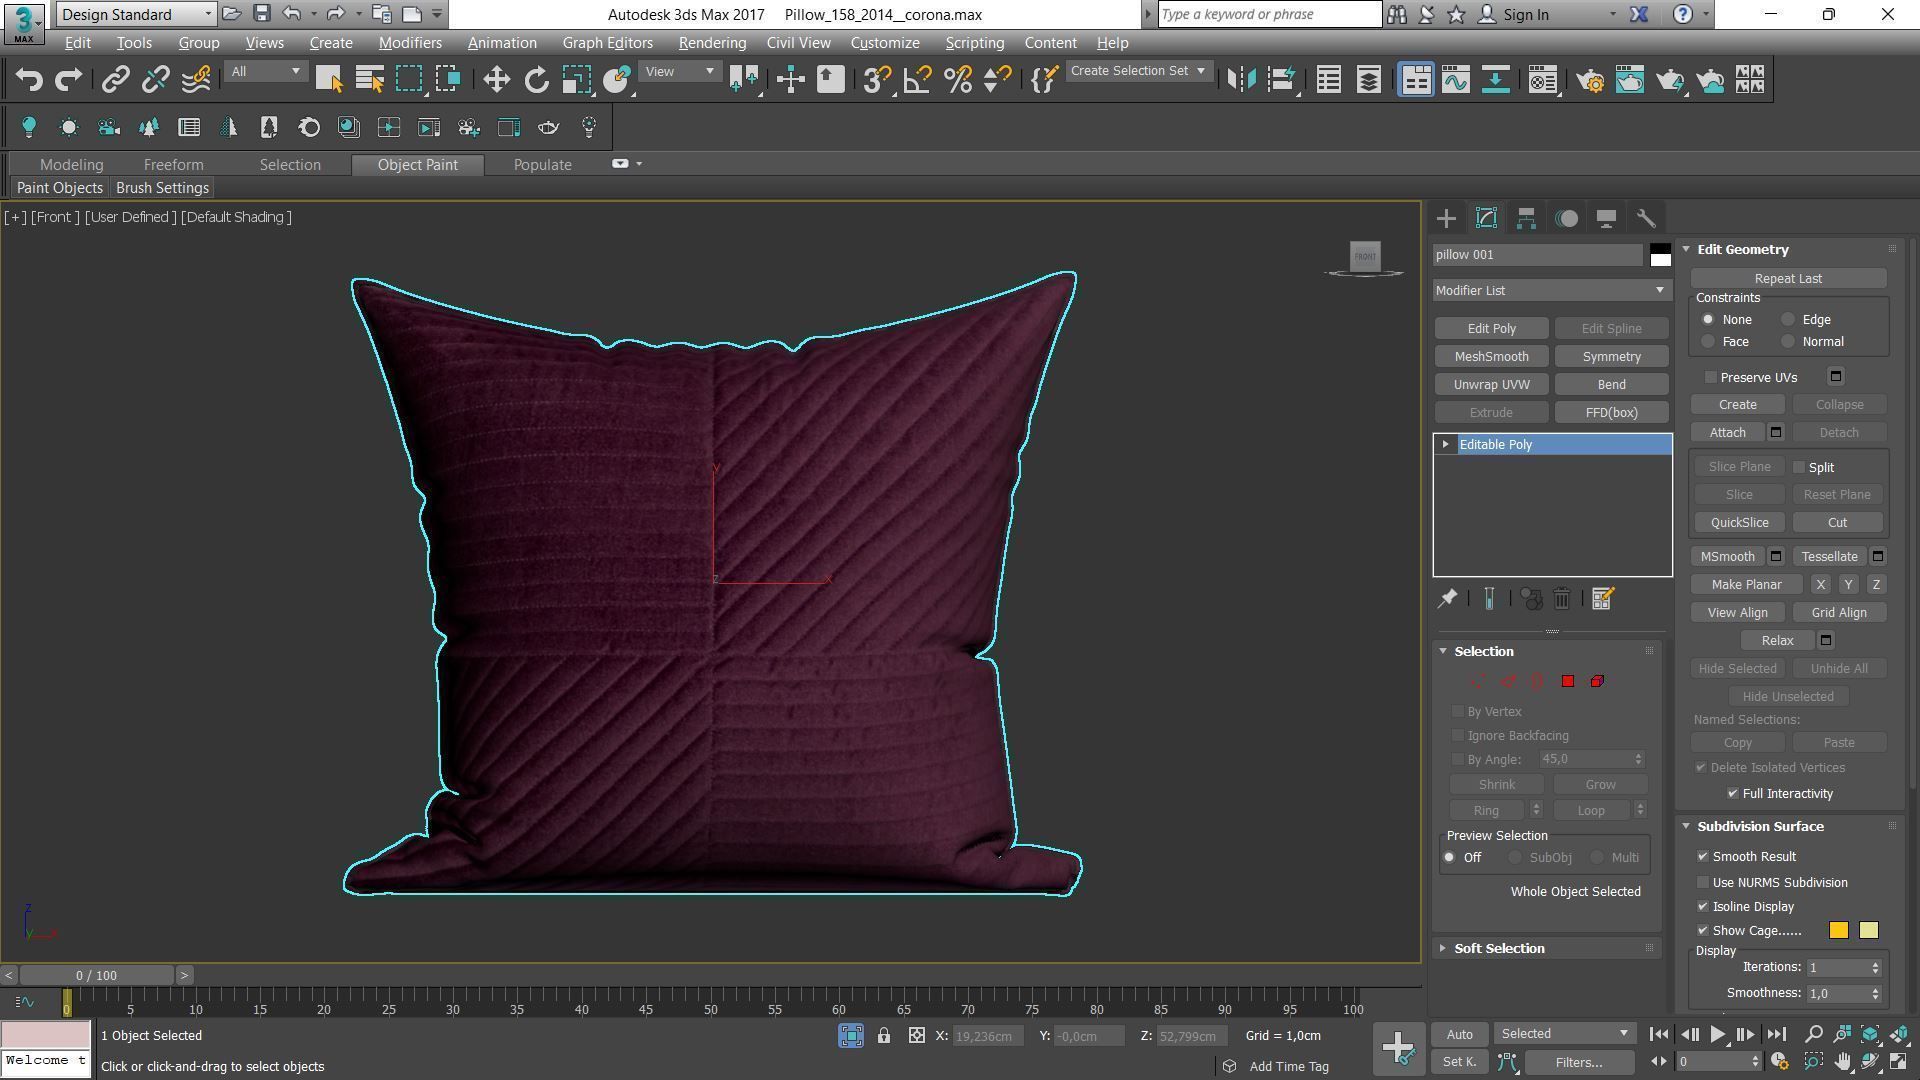Click Pin Stack icon under modifier stack
The width and height of the screenshot is (1920, 1080).
tap(1447, 599)
